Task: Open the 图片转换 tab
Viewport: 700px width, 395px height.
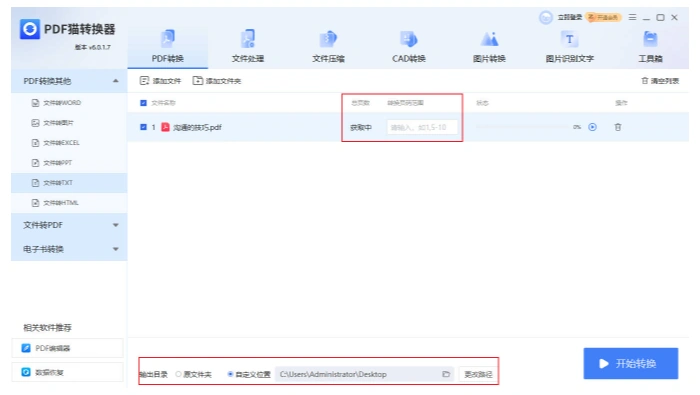Action: tap(489, 46)
